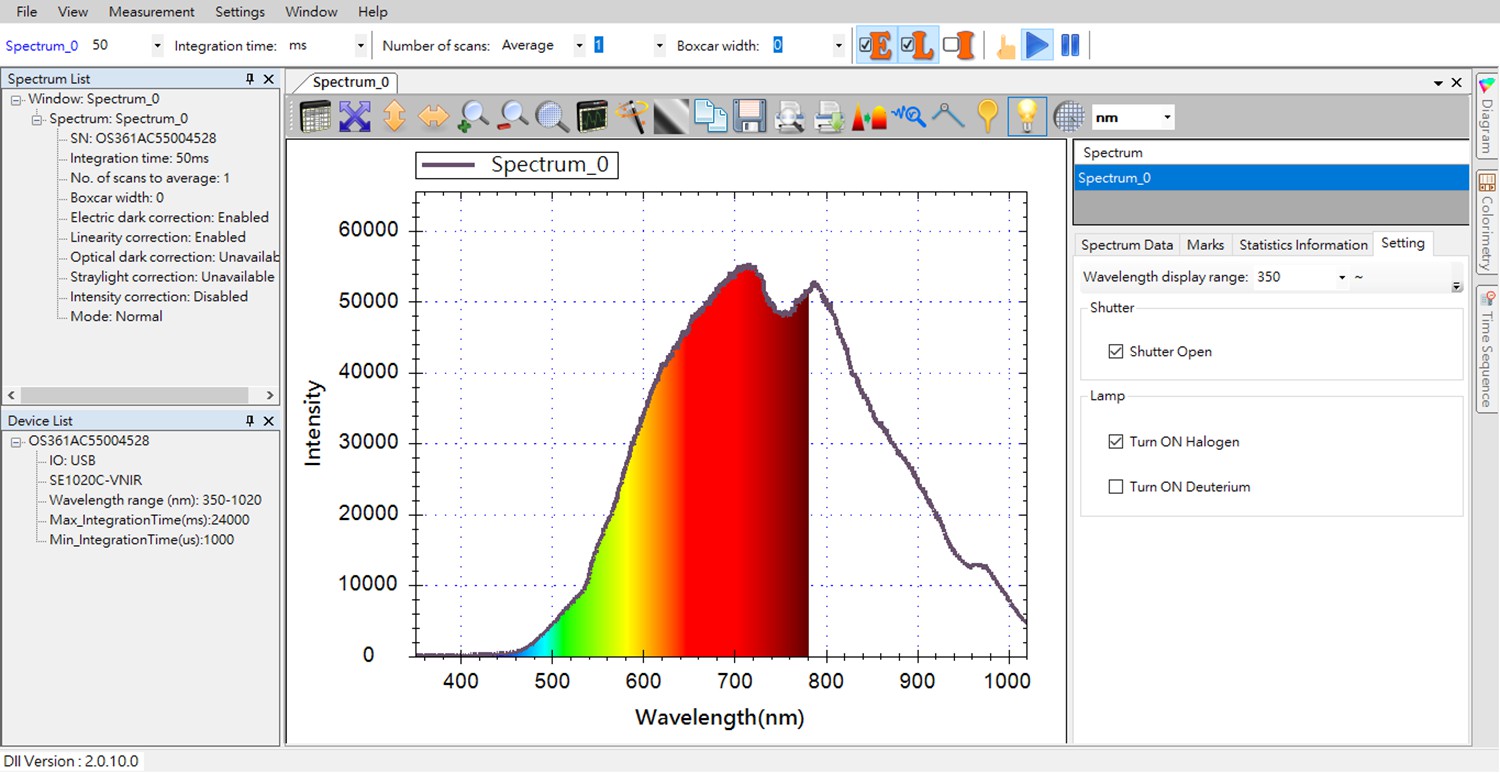Change wavelength unit from nm dropdown
The height and width of the screenshot is (773, 1500).
point(1168,116)
